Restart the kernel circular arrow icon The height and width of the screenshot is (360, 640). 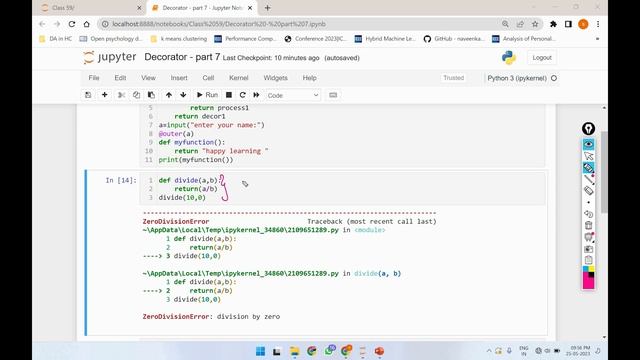[242, 95]
